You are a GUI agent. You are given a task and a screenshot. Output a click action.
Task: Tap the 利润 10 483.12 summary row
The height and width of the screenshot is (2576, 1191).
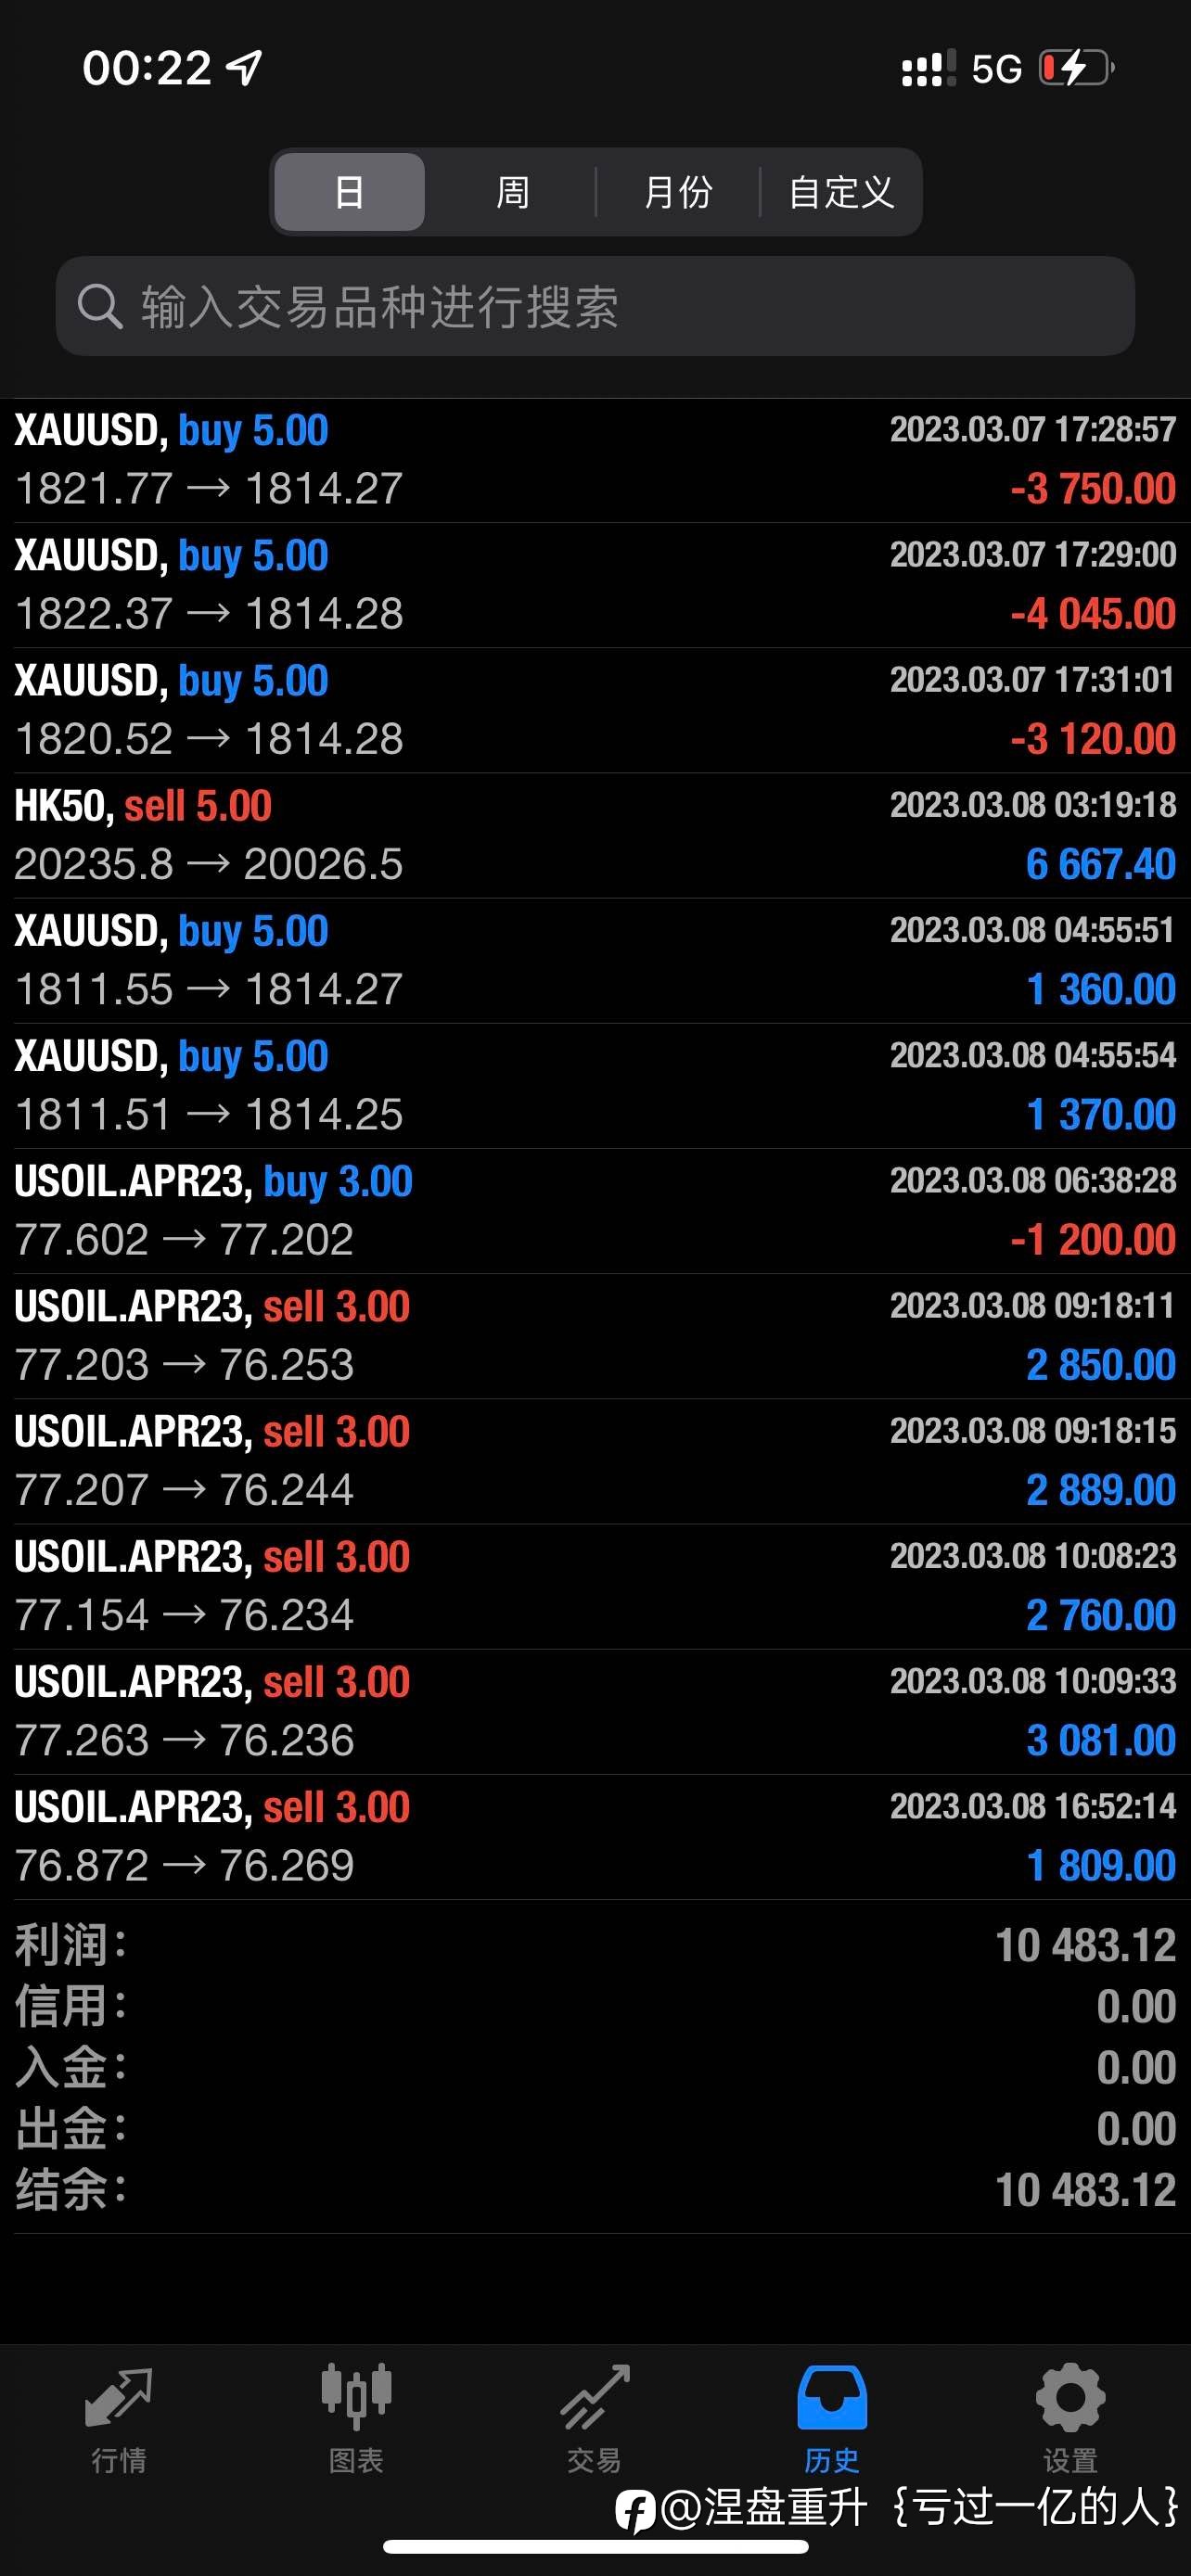coord(595,1946)
